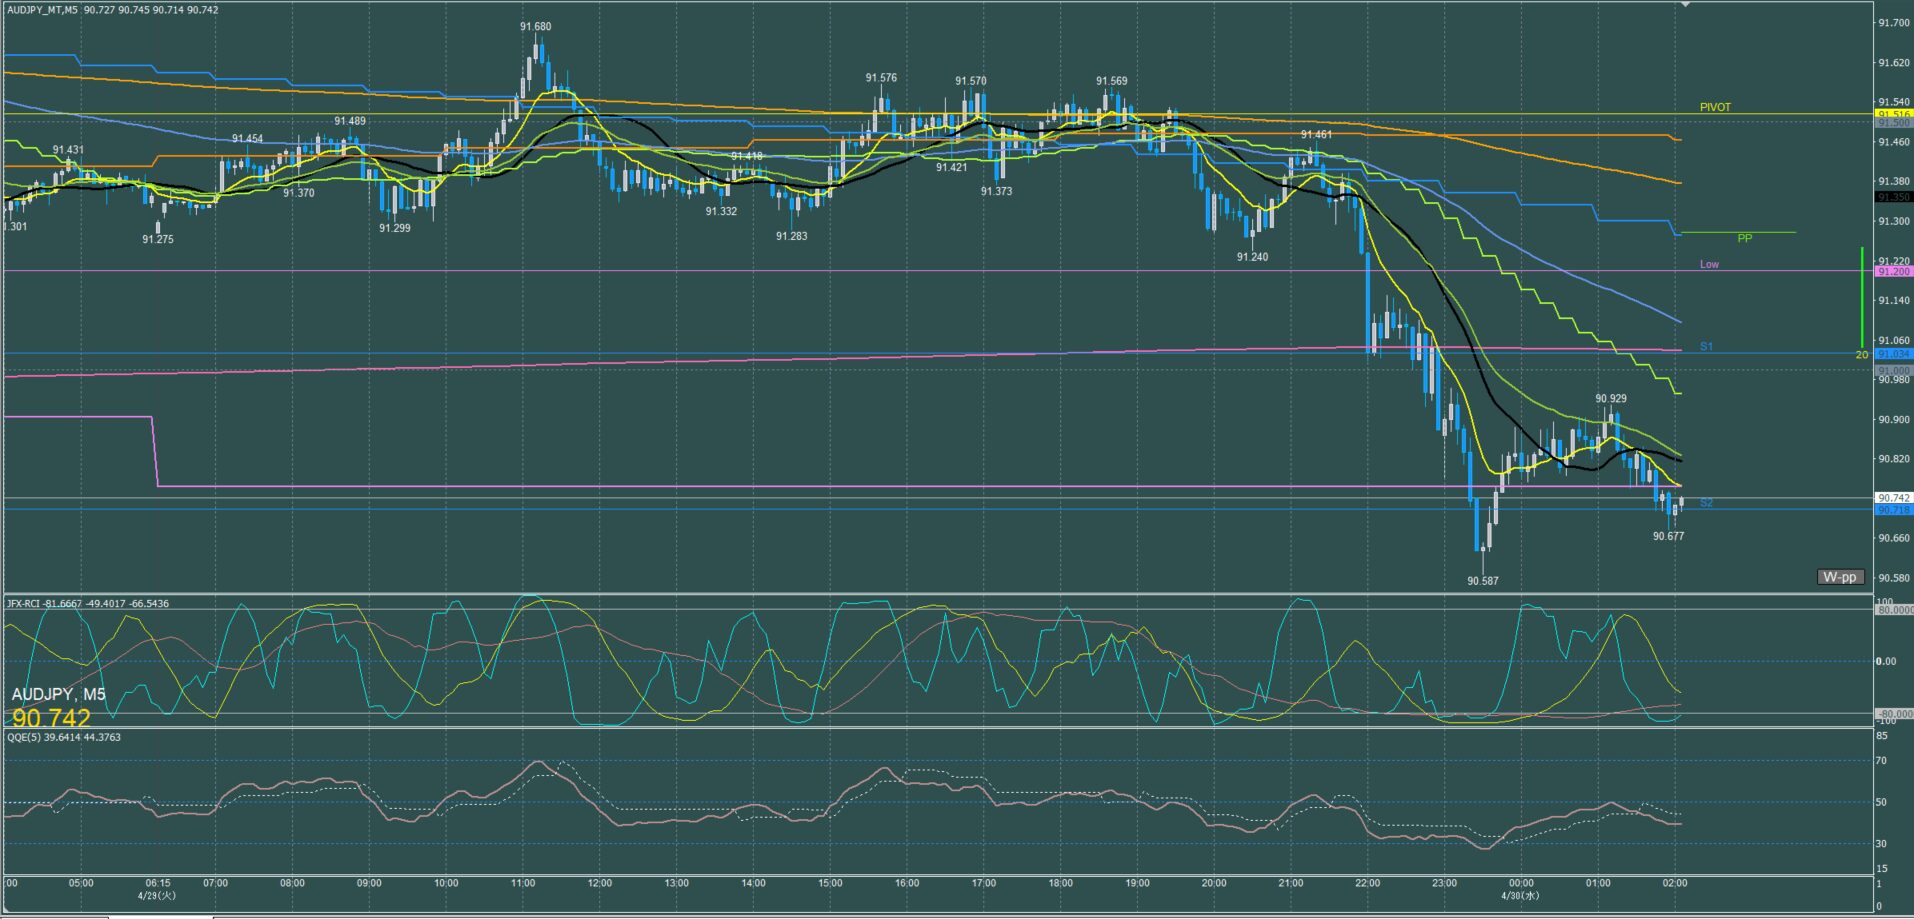Click the pink 91.200 price tag on the axis
Screen dimensions: 1914x919
[x=1893, y=272]
